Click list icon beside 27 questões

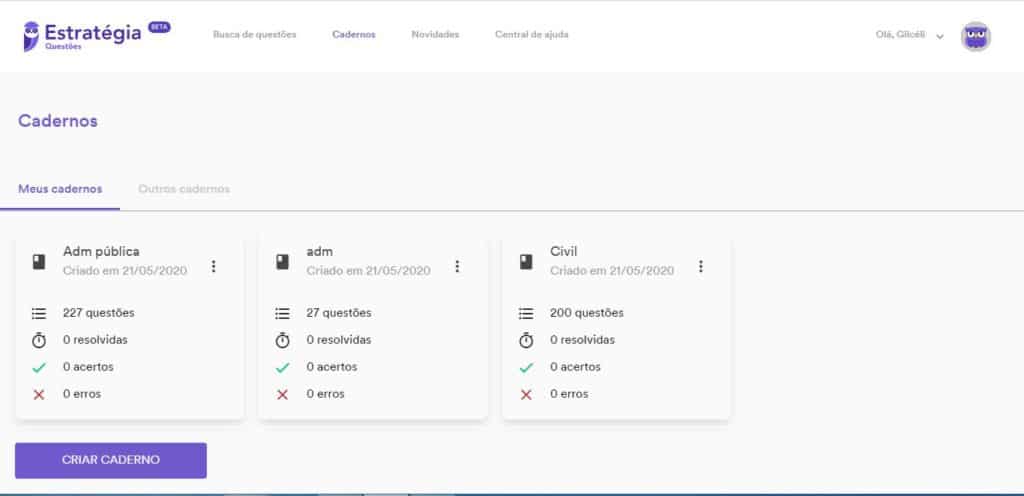(x=282, y=313)
